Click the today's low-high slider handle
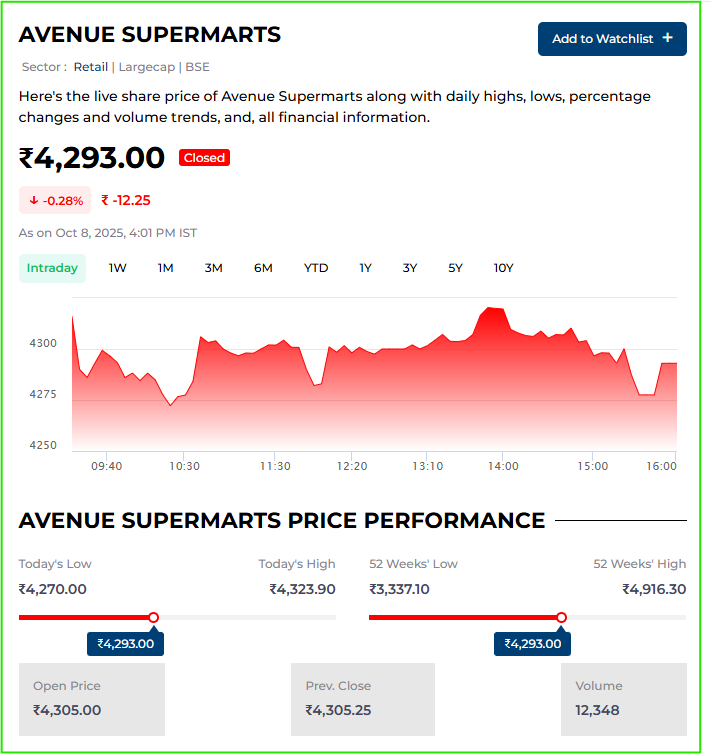The image size is (711, 754). click(x=153, y=618)
